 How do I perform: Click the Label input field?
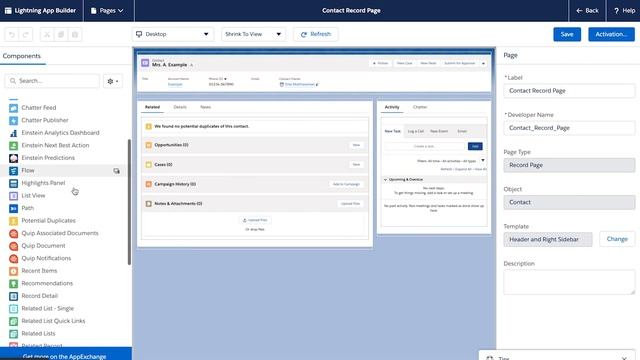click(569, 91)
